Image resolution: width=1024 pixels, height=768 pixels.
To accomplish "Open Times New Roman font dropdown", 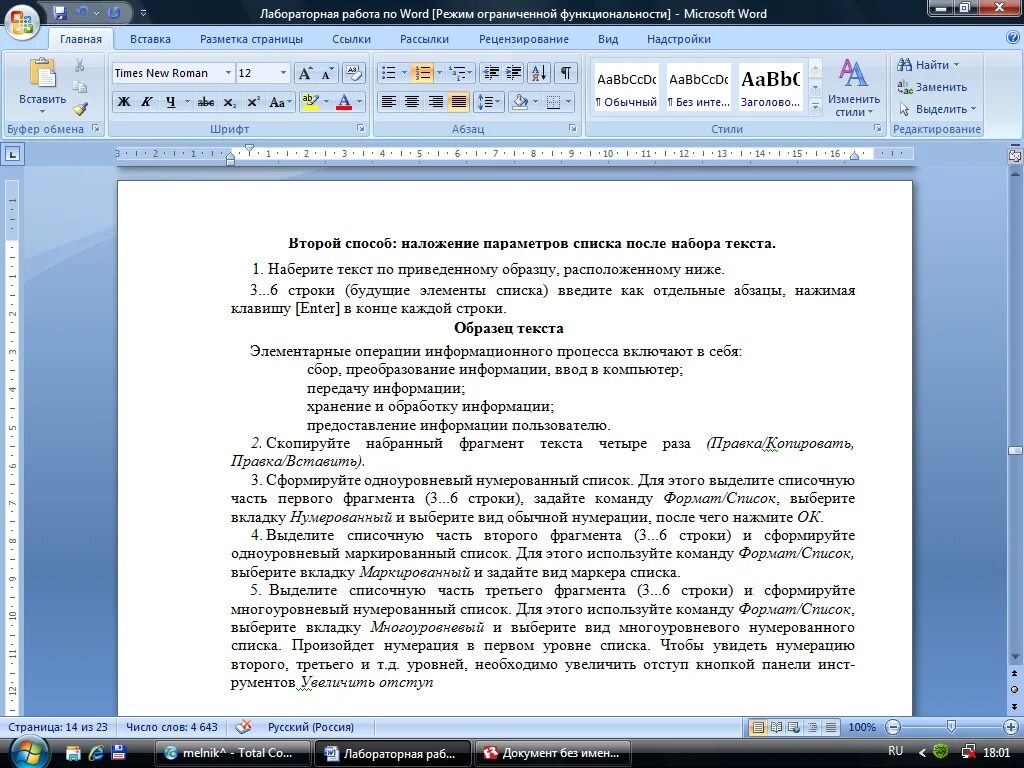I will click(x=228, y=73).
